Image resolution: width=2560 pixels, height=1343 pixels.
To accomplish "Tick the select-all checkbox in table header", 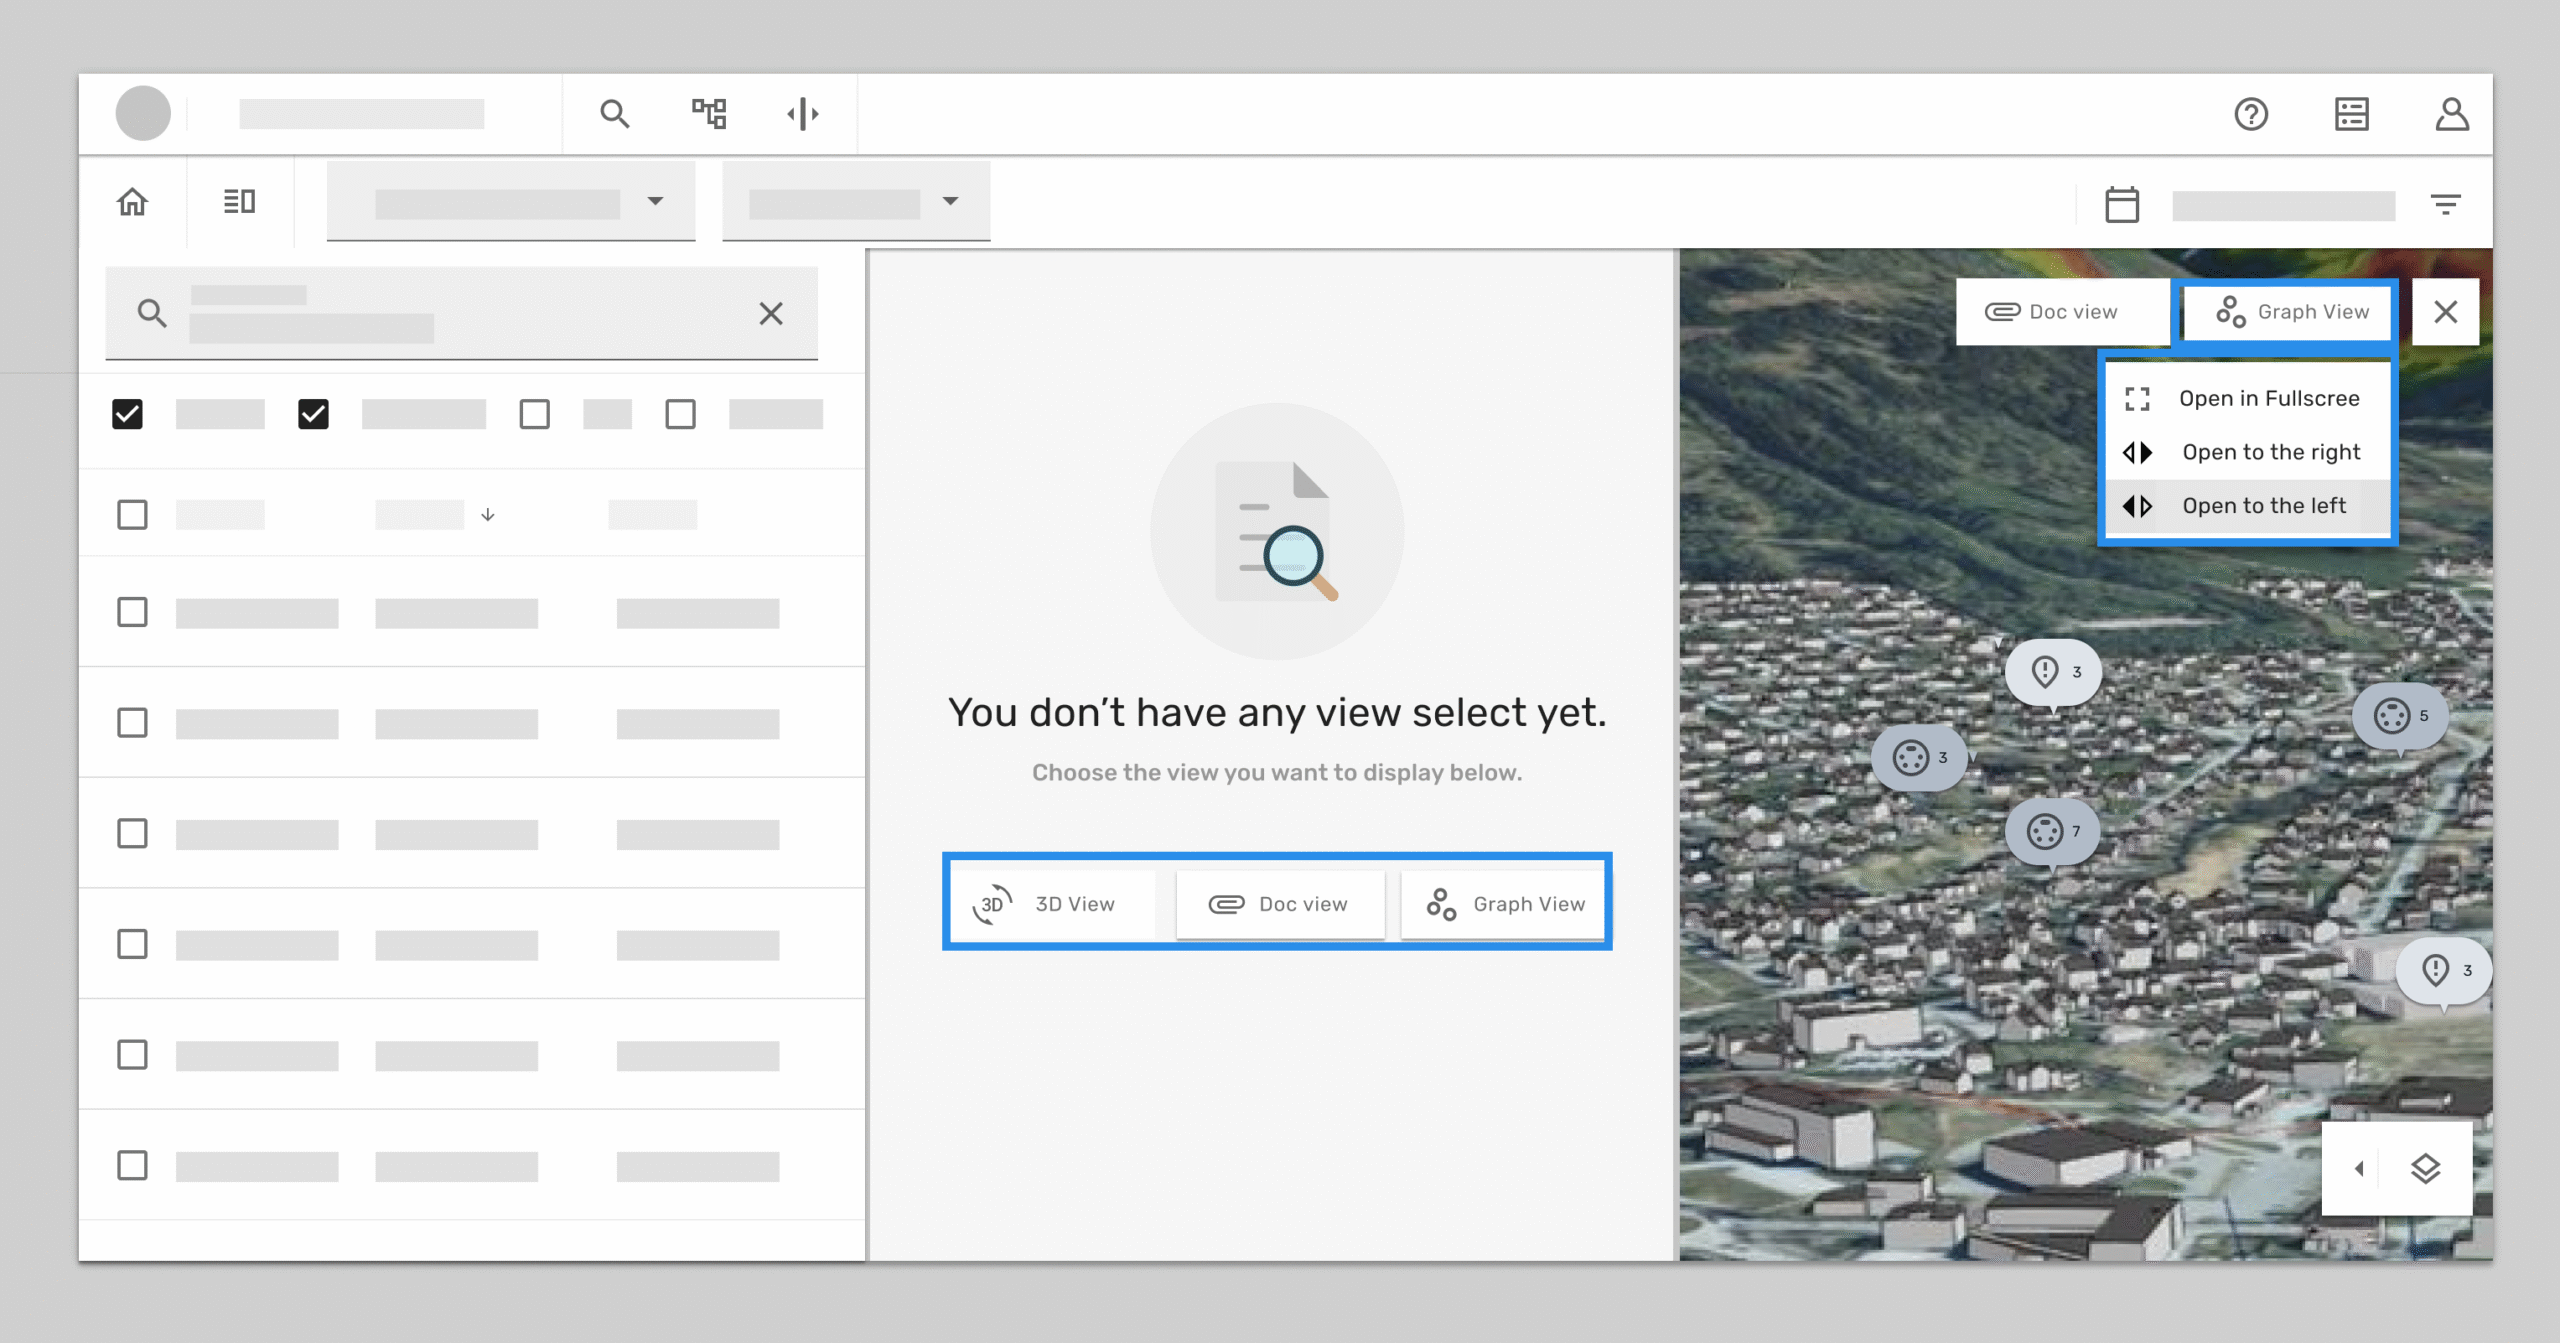I will point(132,515).
